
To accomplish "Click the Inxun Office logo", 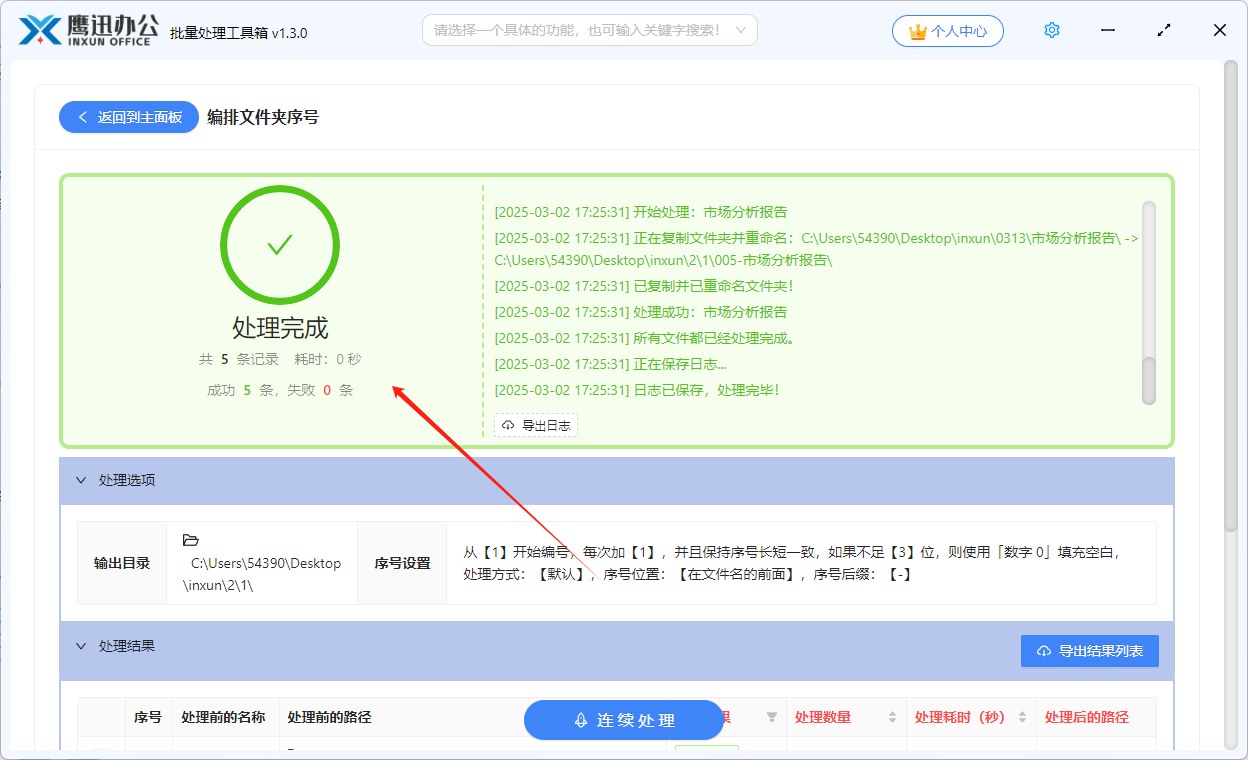I will point(89,31).
